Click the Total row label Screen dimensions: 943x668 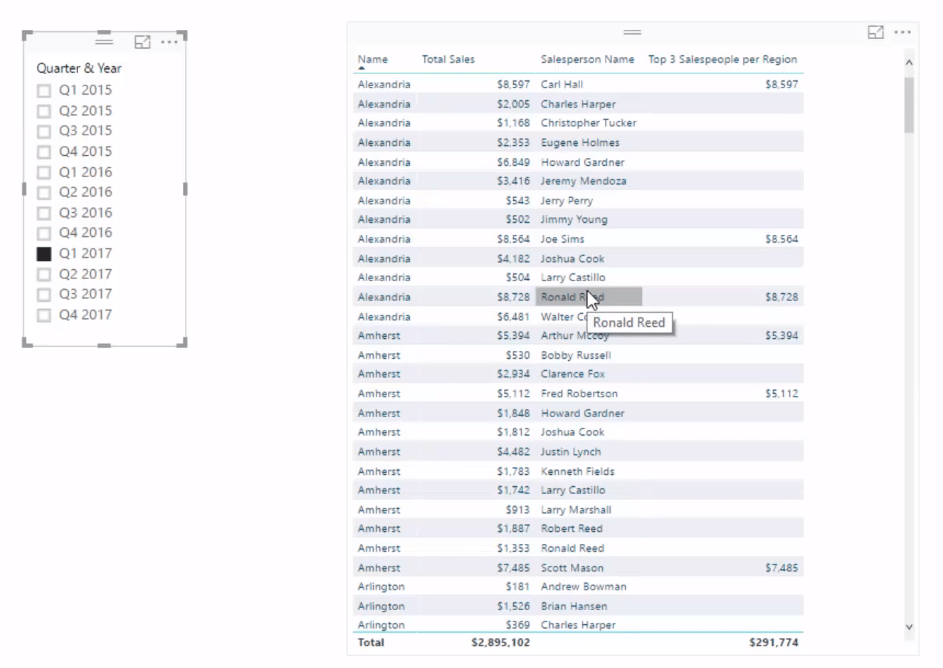click(x=370, y=642)
